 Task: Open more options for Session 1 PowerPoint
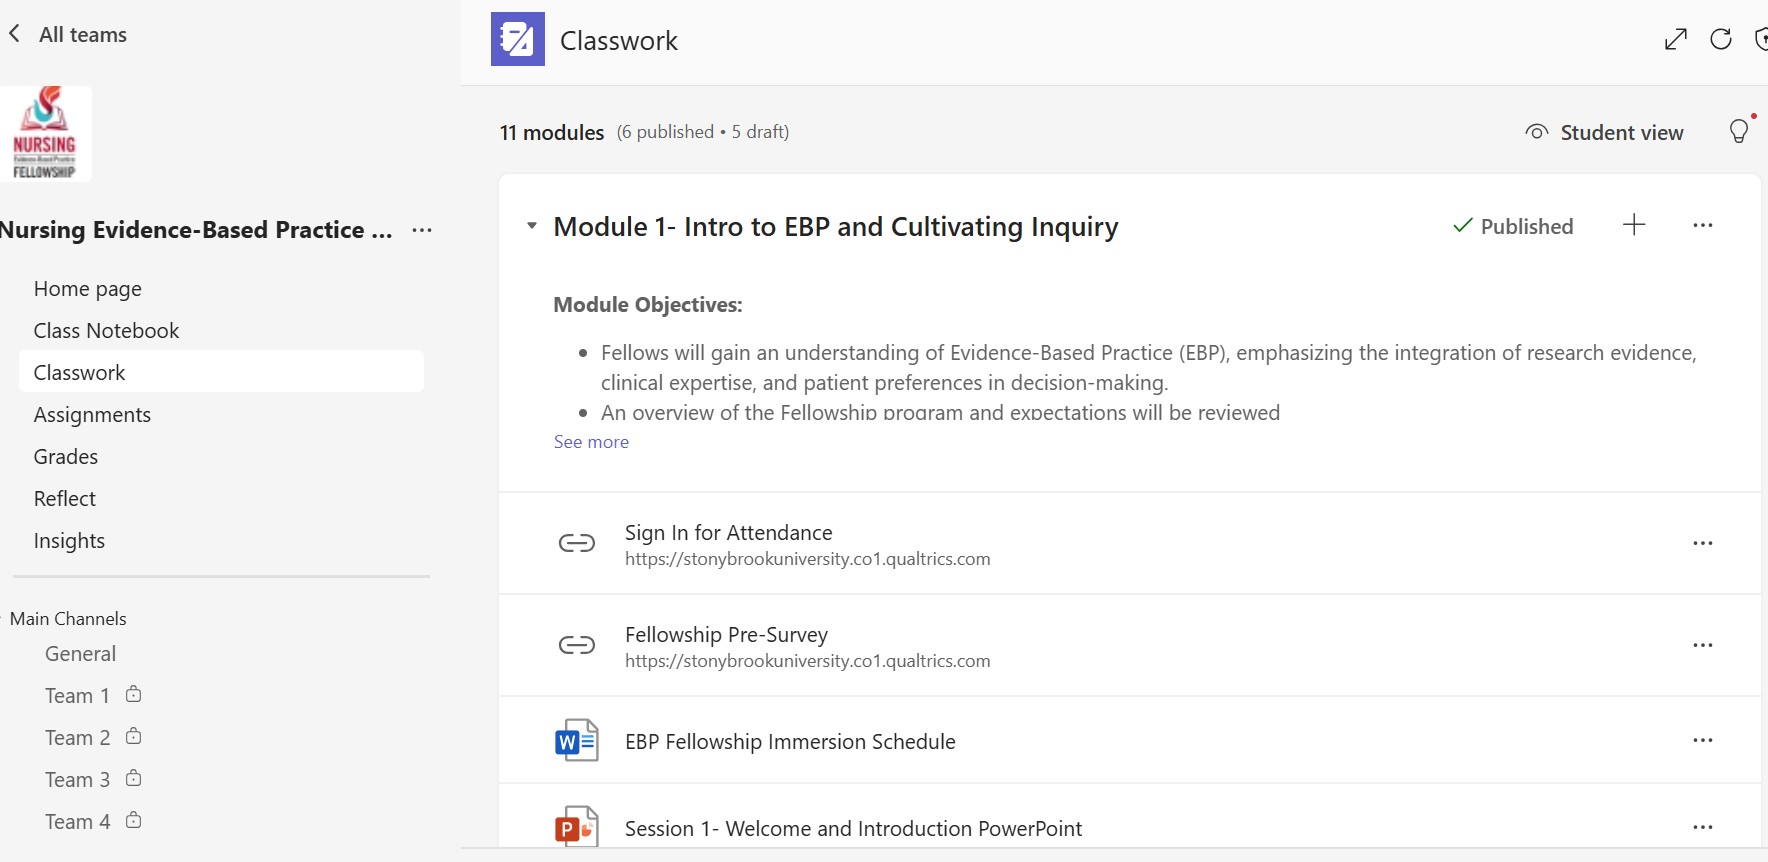1703,827
